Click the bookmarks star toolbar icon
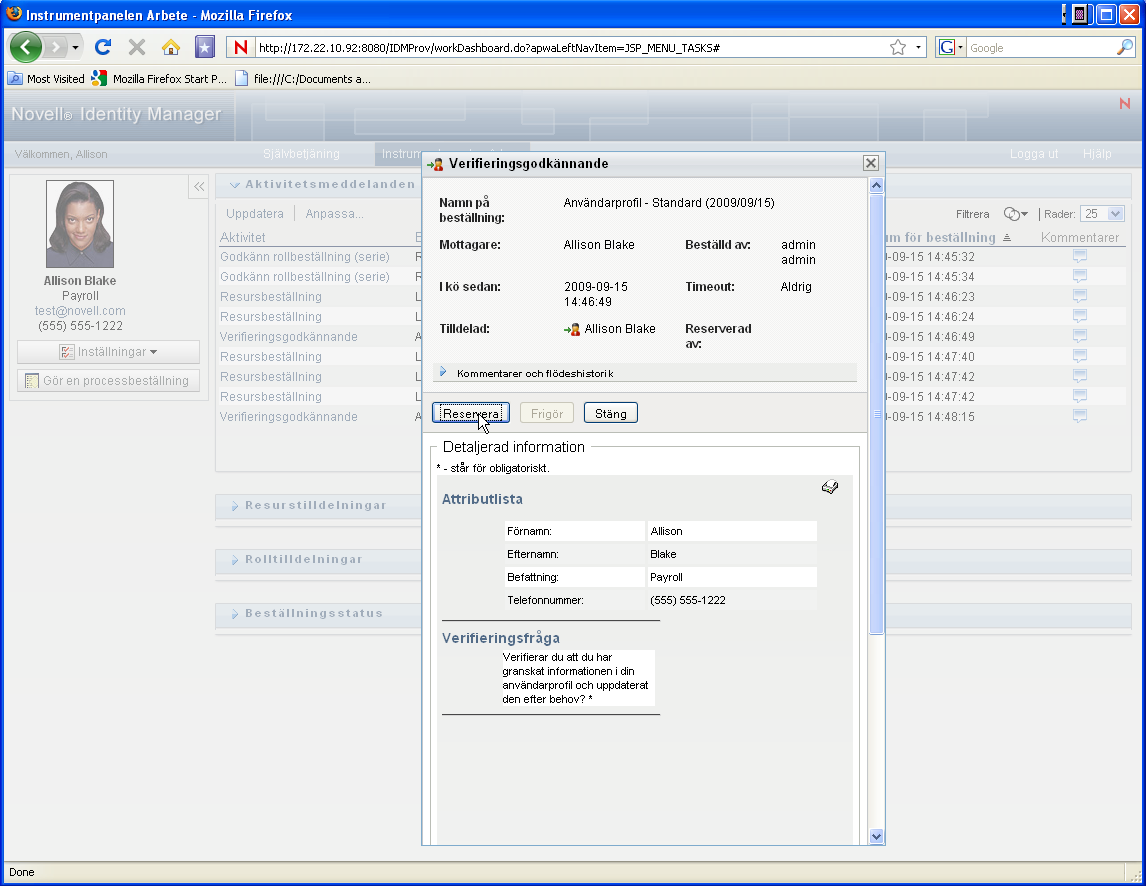The width and height of the screenshot is (1146, 886). point(205,48)
